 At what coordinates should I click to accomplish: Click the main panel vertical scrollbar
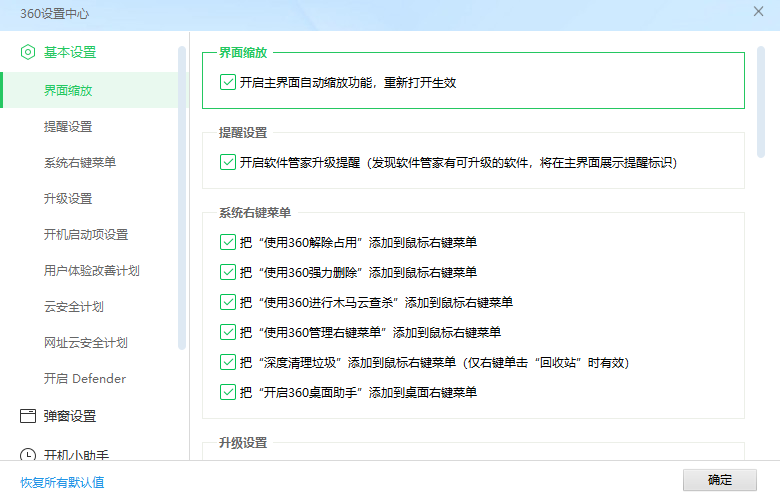[761, 102]
